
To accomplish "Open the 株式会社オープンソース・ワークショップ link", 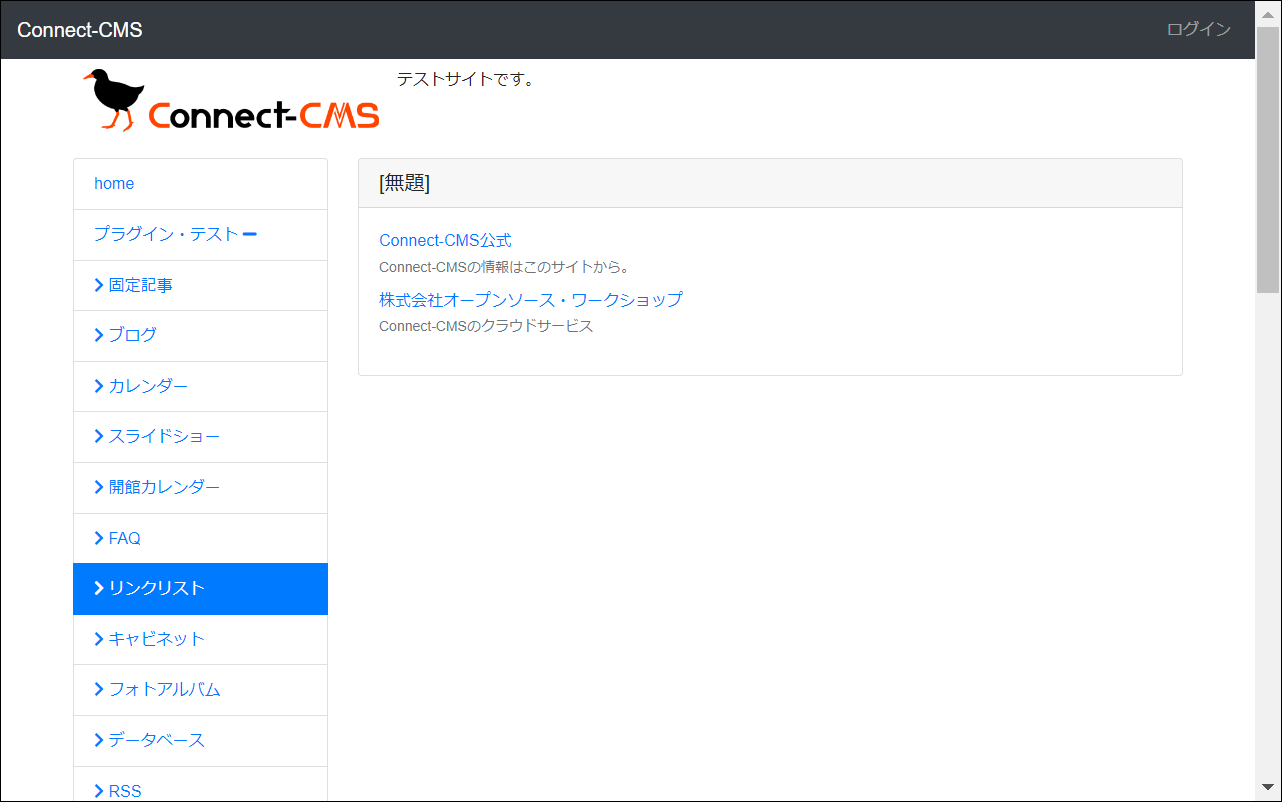I will click(531, 300).
